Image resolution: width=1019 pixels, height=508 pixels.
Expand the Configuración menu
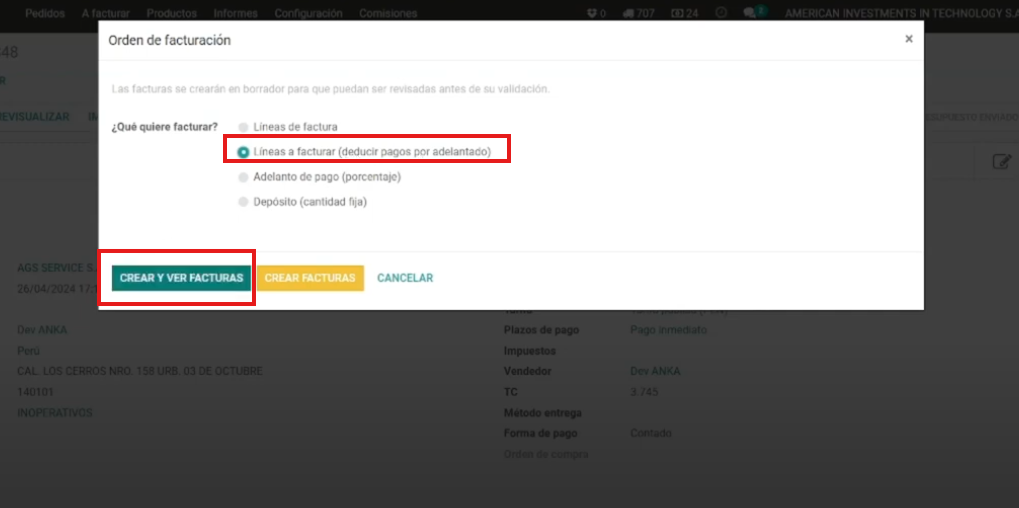click(x=308, y=13)
